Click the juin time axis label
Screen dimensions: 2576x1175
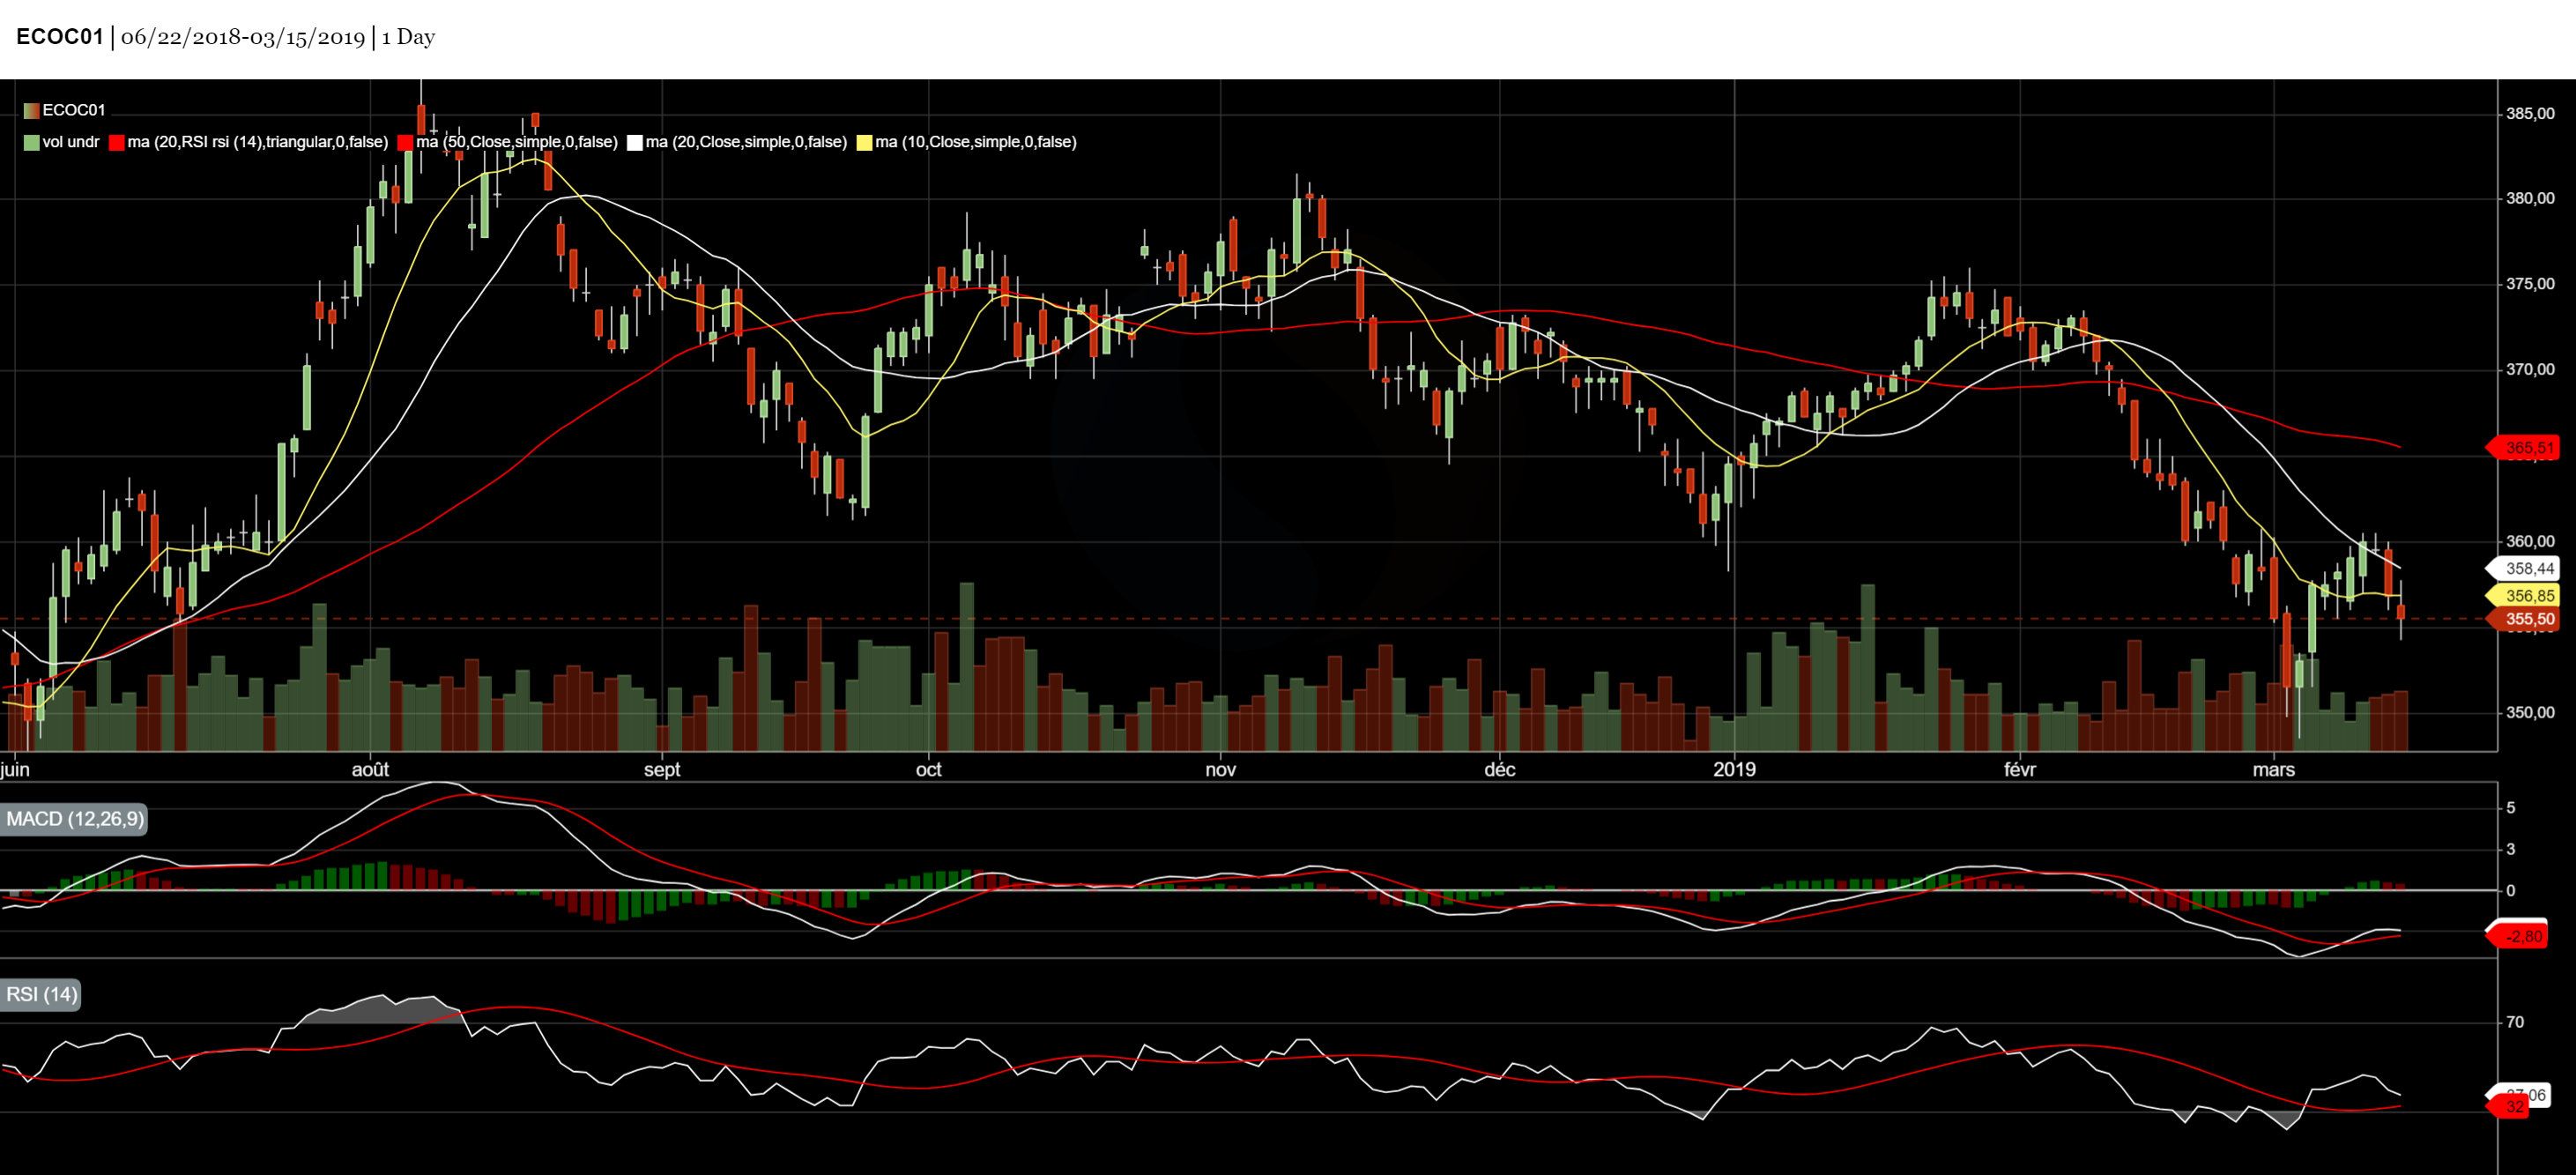(16, 770)
